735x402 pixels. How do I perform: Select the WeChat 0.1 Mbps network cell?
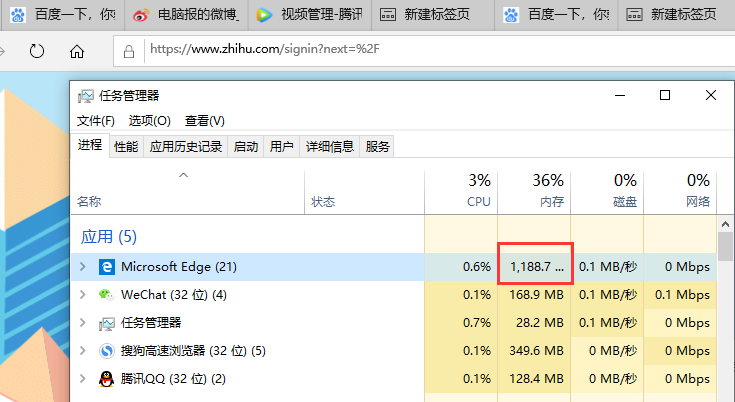coord(680,295)
